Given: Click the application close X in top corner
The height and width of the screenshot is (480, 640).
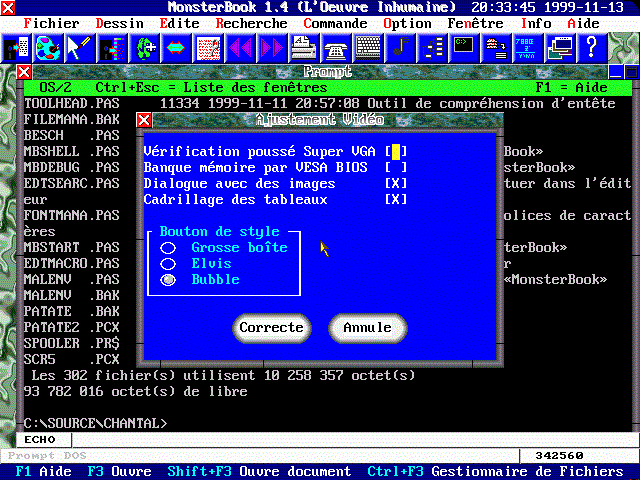Looking at the screenshot, I should tap(8, 7).
